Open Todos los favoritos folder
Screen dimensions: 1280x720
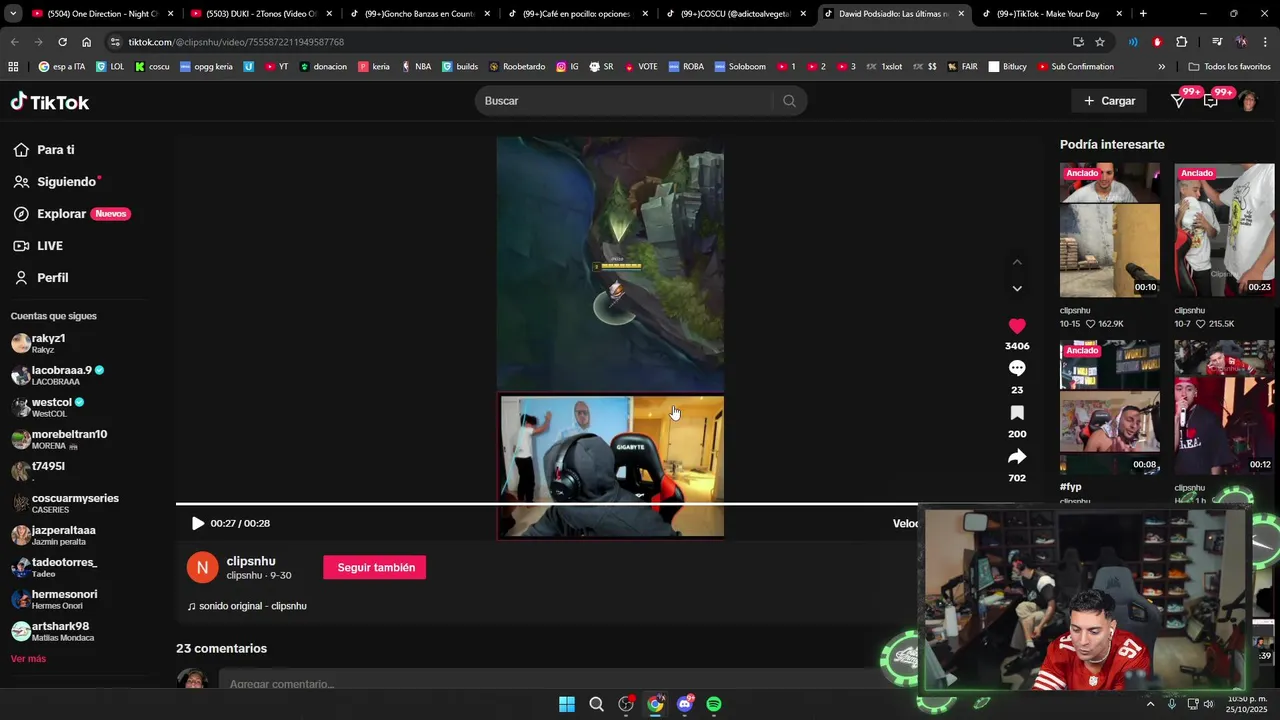tap(1229, 67)
